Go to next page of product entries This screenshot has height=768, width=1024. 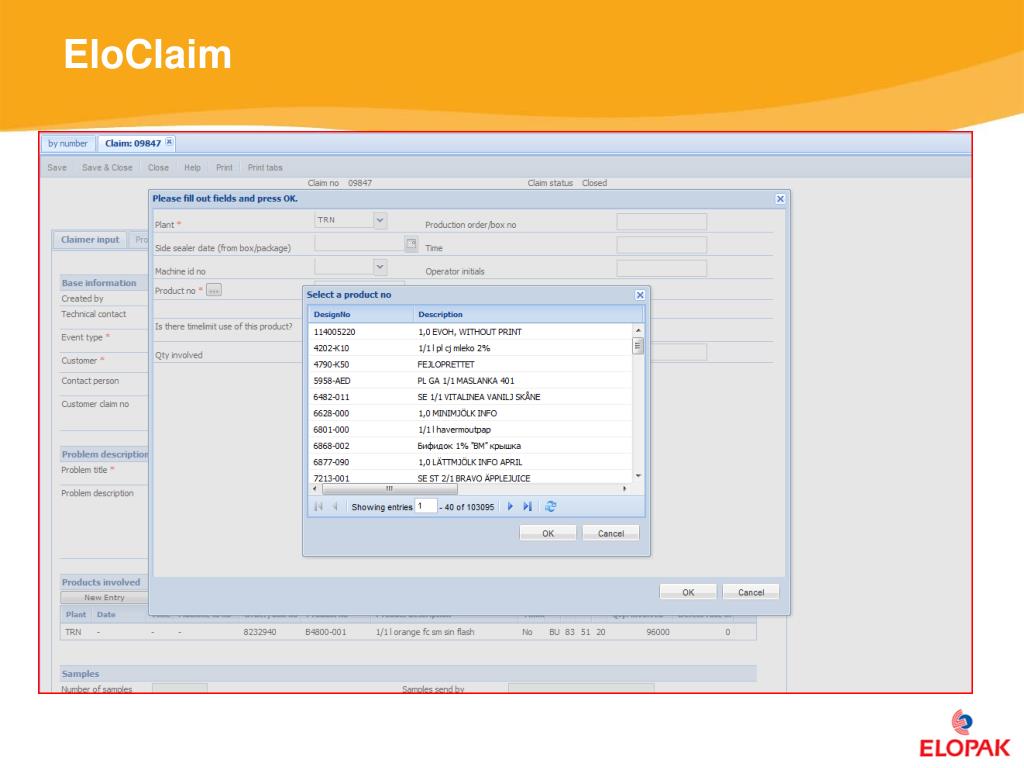tap(510, 507)
